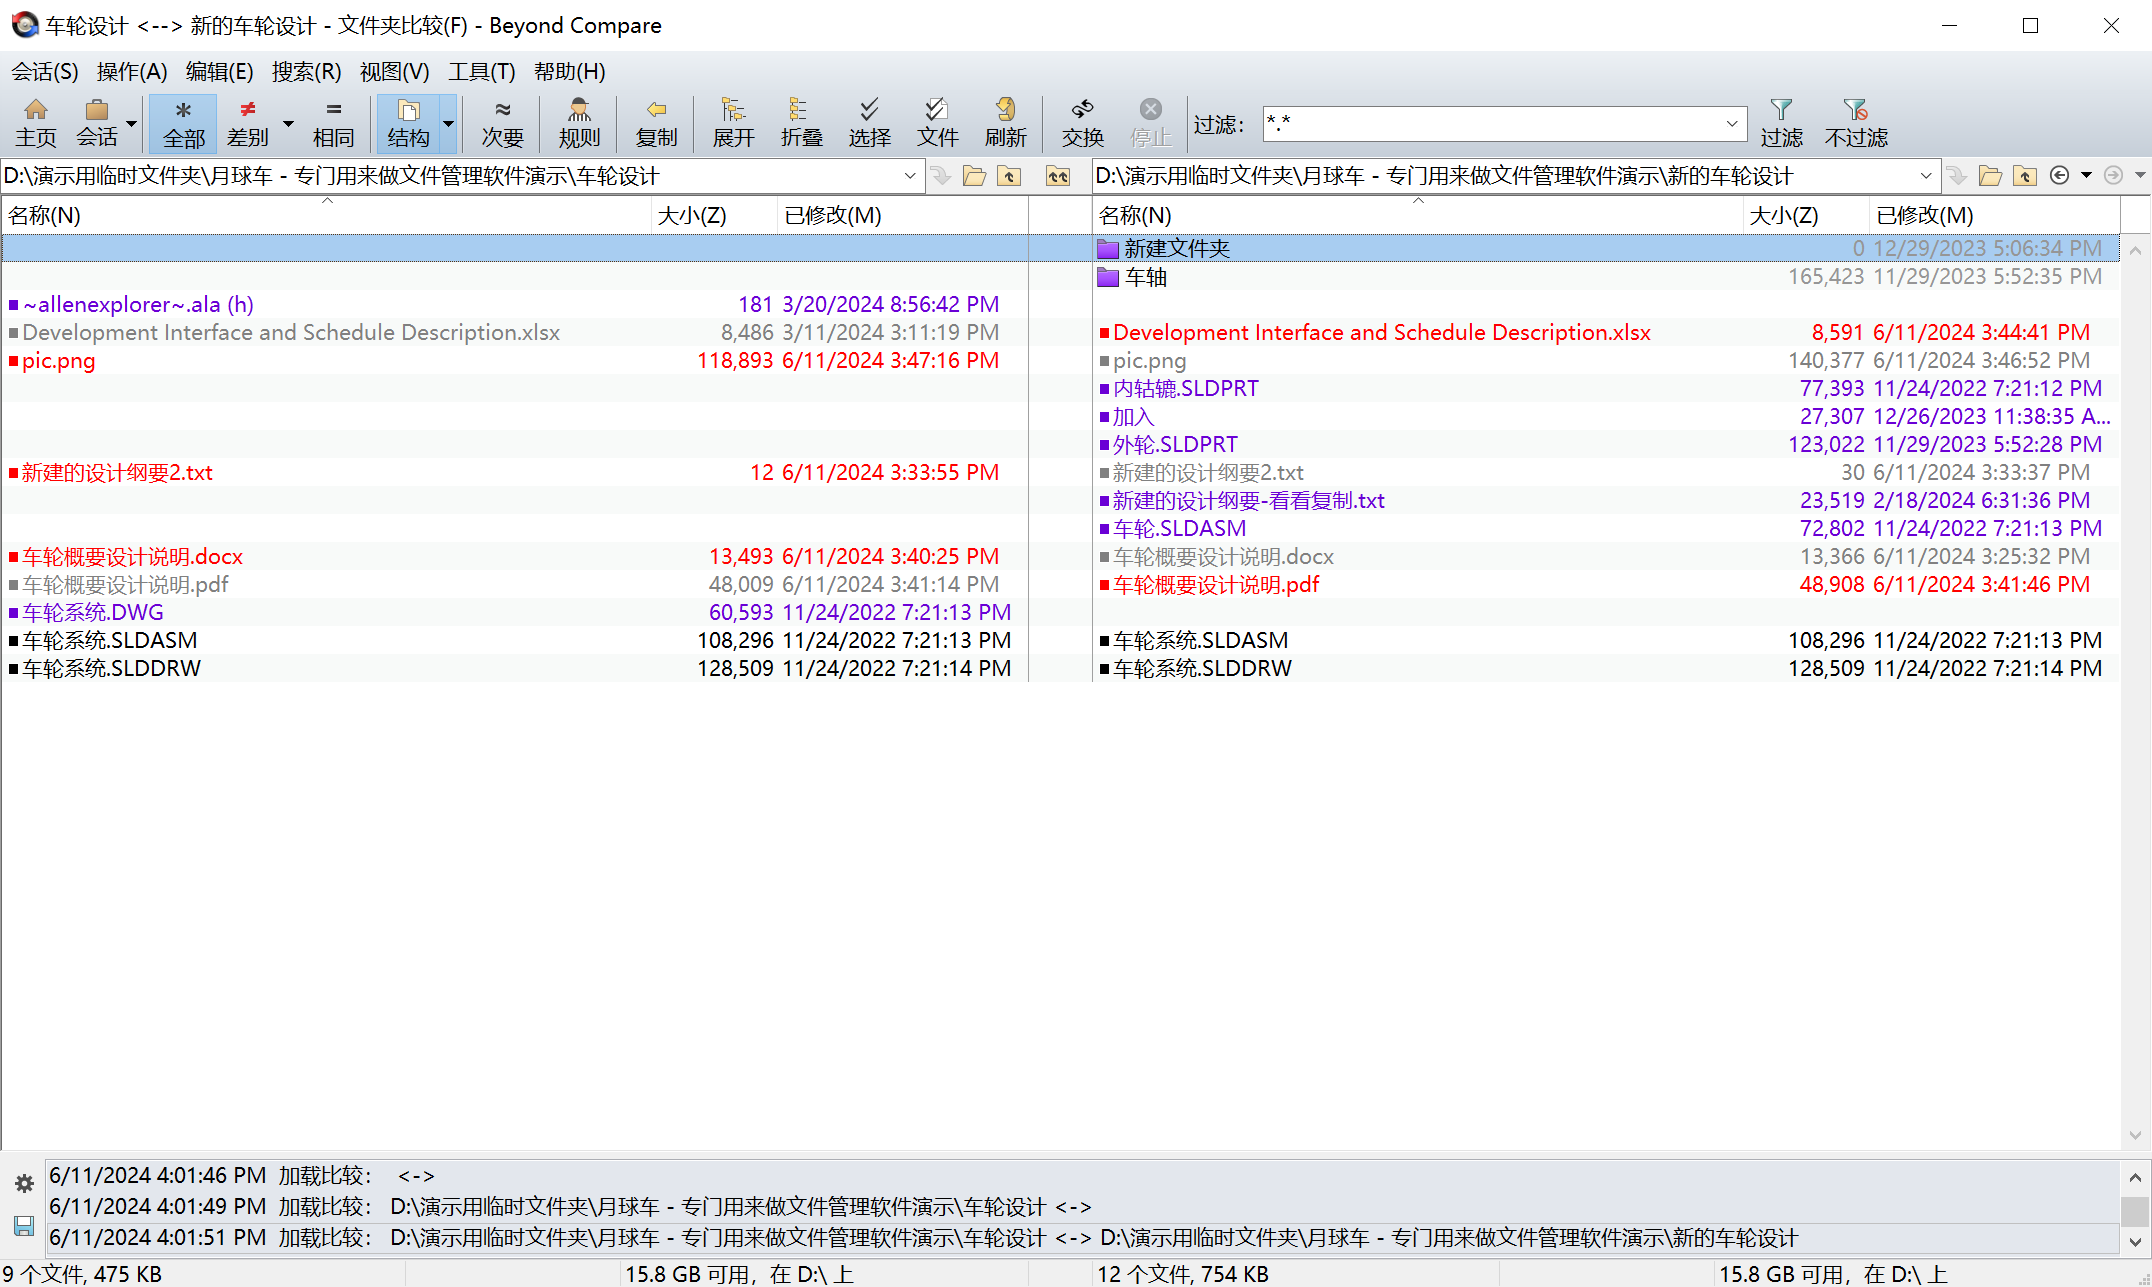Open the Tools (工具) menu
2152x1287 pixels.
coord(481,72)
